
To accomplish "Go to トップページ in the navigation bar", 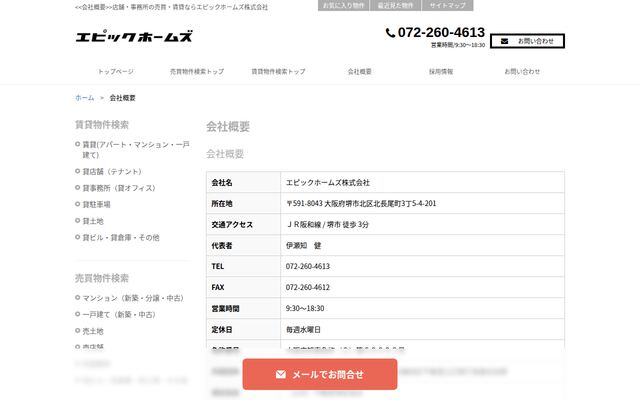I will point(116,71).
